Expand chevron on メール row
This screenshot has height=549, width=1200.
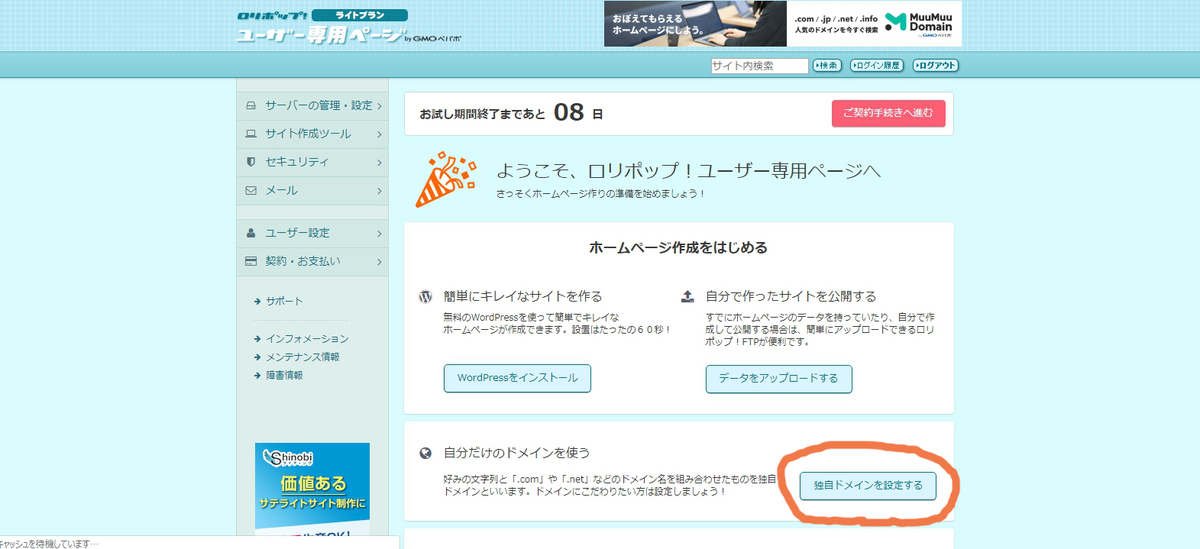[379, 190]
